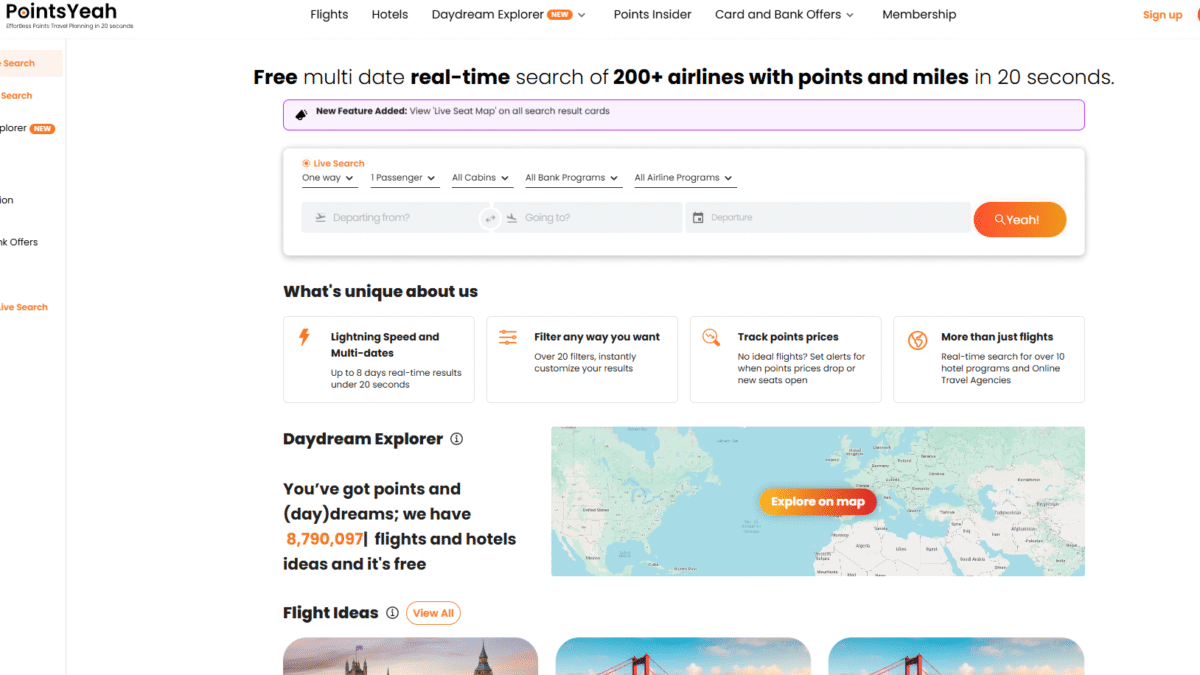Click the lightning bolt icon
This screenshot has height=675, width=1200.
[x=305, y=337]
